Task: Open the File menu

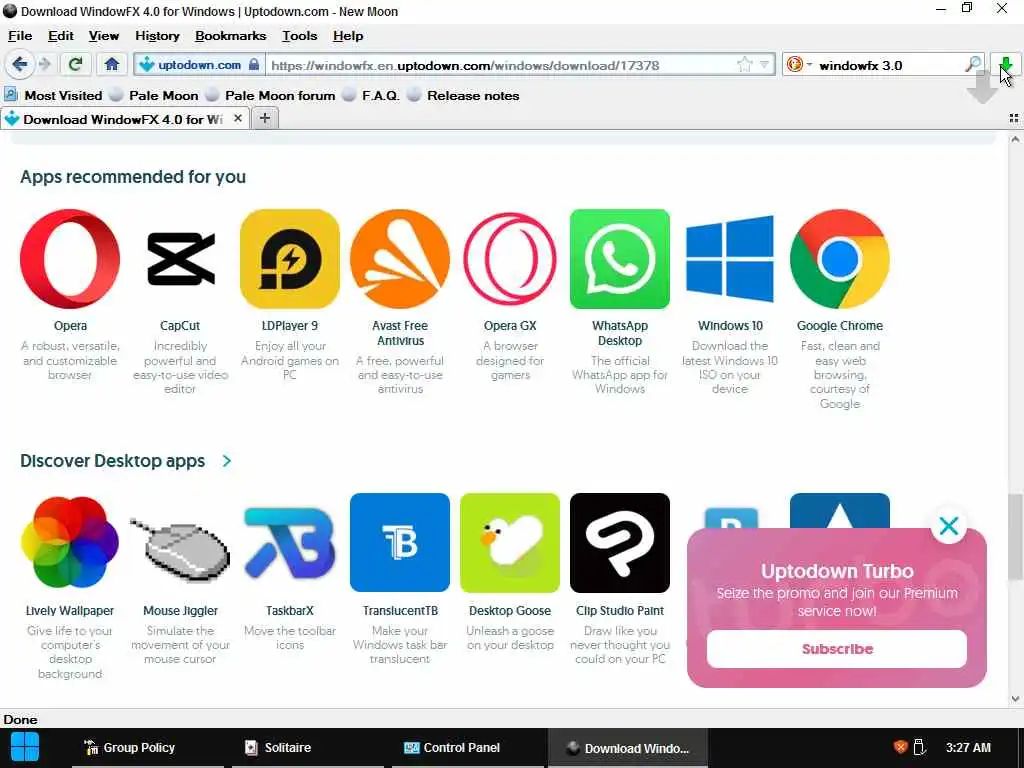Action: (x=20, y=36)
